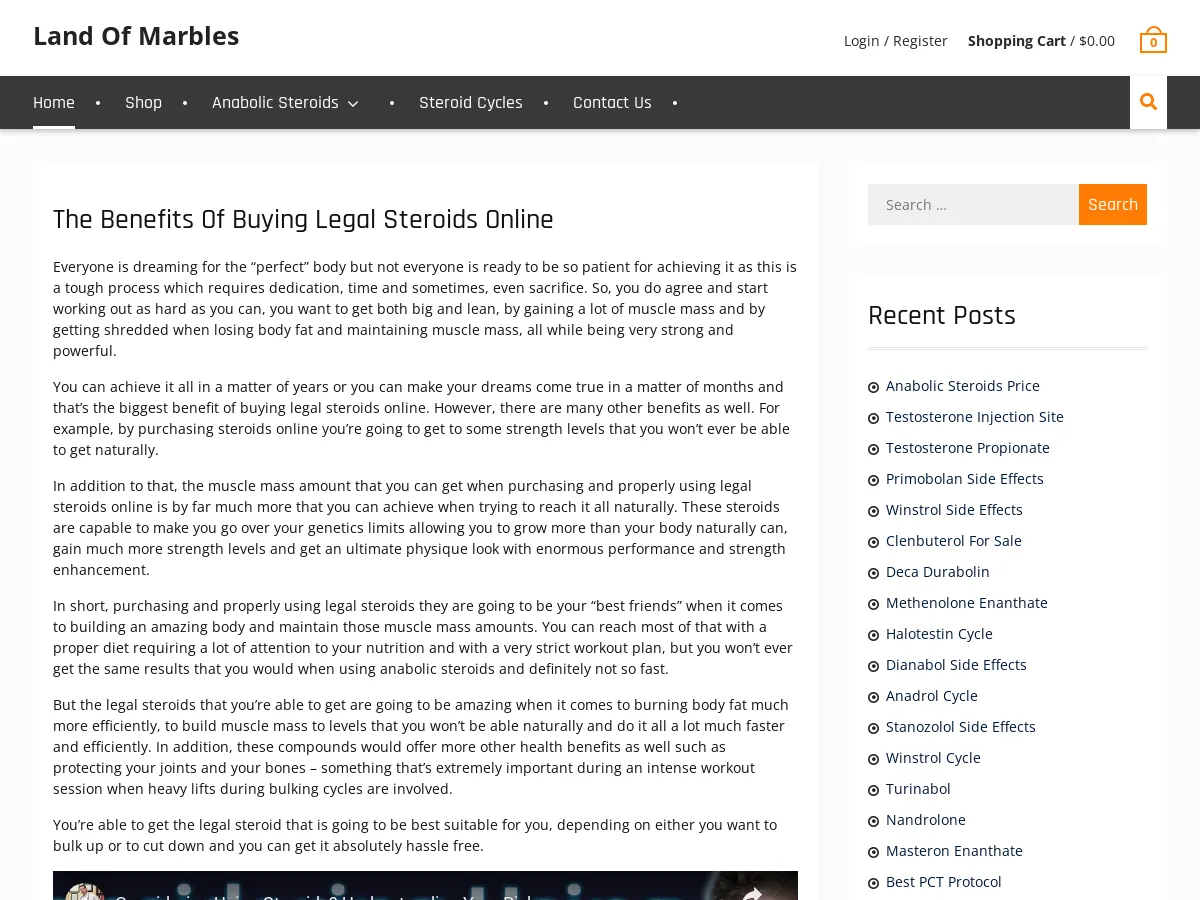Expand the Anabolic Steroids submenu chevron
Screen dimensions: 1200x900
coord(353,103)
